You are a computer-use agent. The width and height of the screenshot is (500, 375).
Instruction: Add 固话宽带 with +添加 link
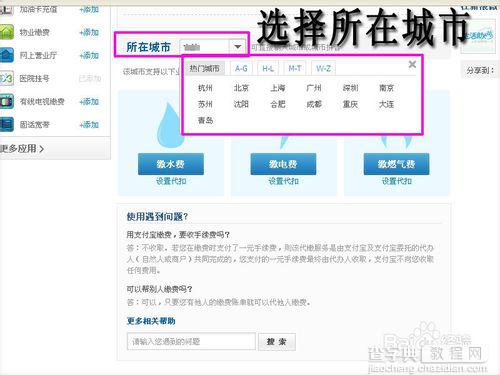89,125
